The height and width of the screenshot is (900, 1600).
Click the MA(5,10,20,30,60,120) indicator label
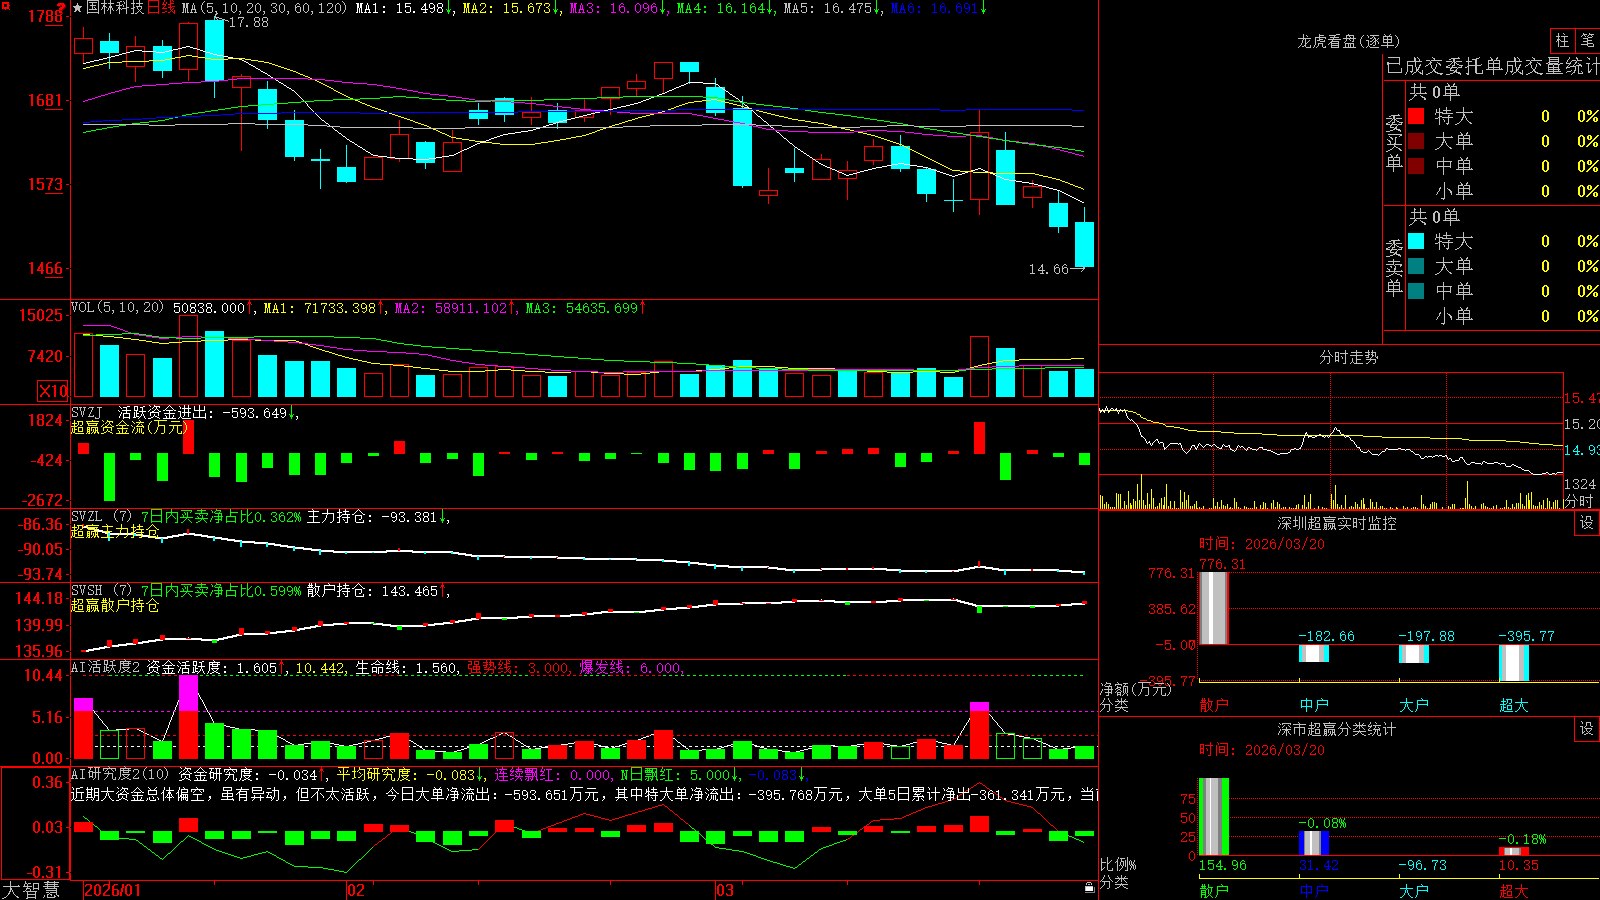point(264,8)
